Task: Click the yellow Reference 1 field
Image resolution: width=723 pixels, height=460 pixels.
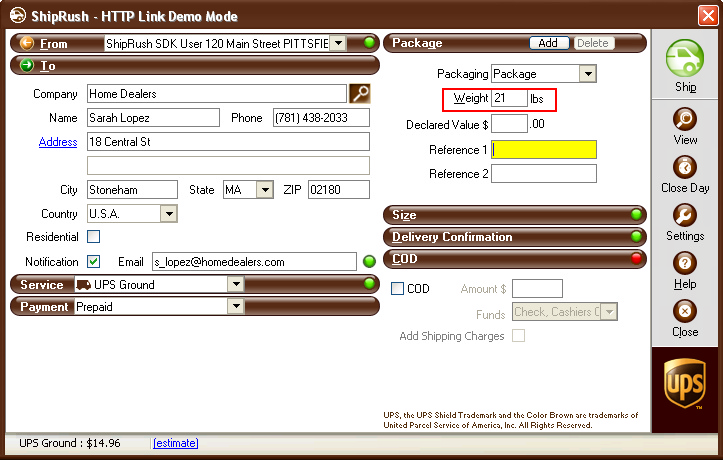Action: [x=544, y=150]
